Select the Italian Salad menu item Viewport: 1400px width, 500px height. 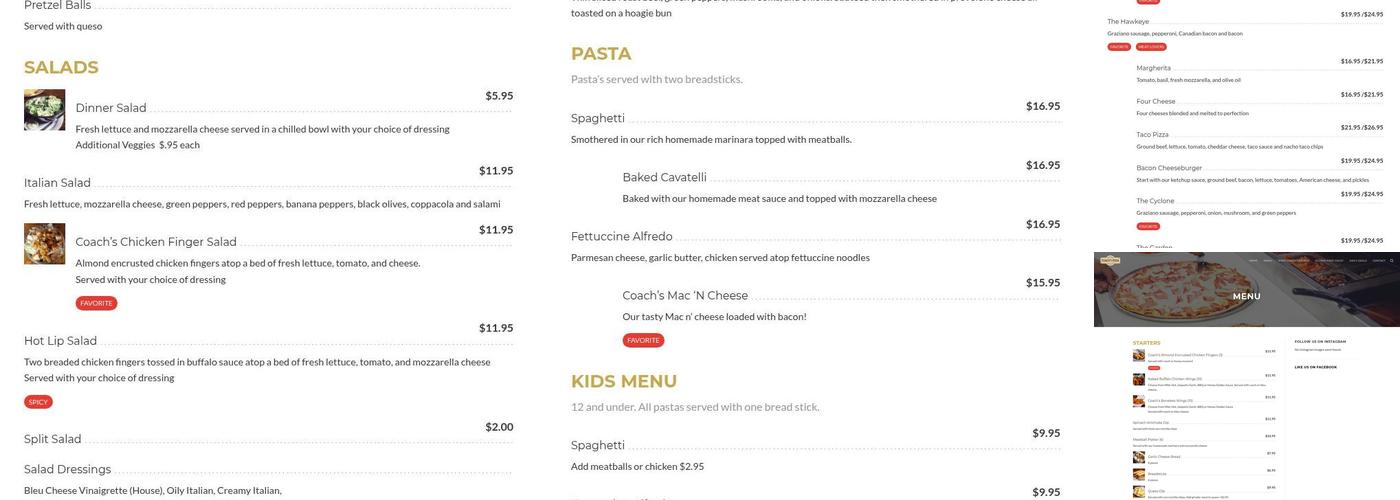(x=57, y=183)
